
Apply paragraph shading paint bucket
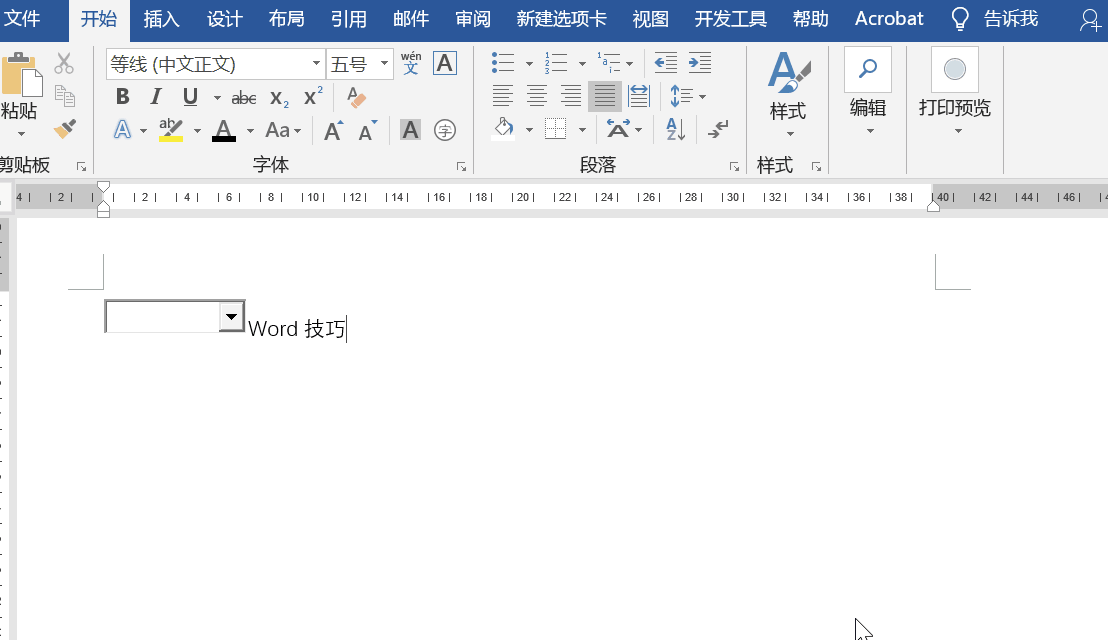pos(503,129)
